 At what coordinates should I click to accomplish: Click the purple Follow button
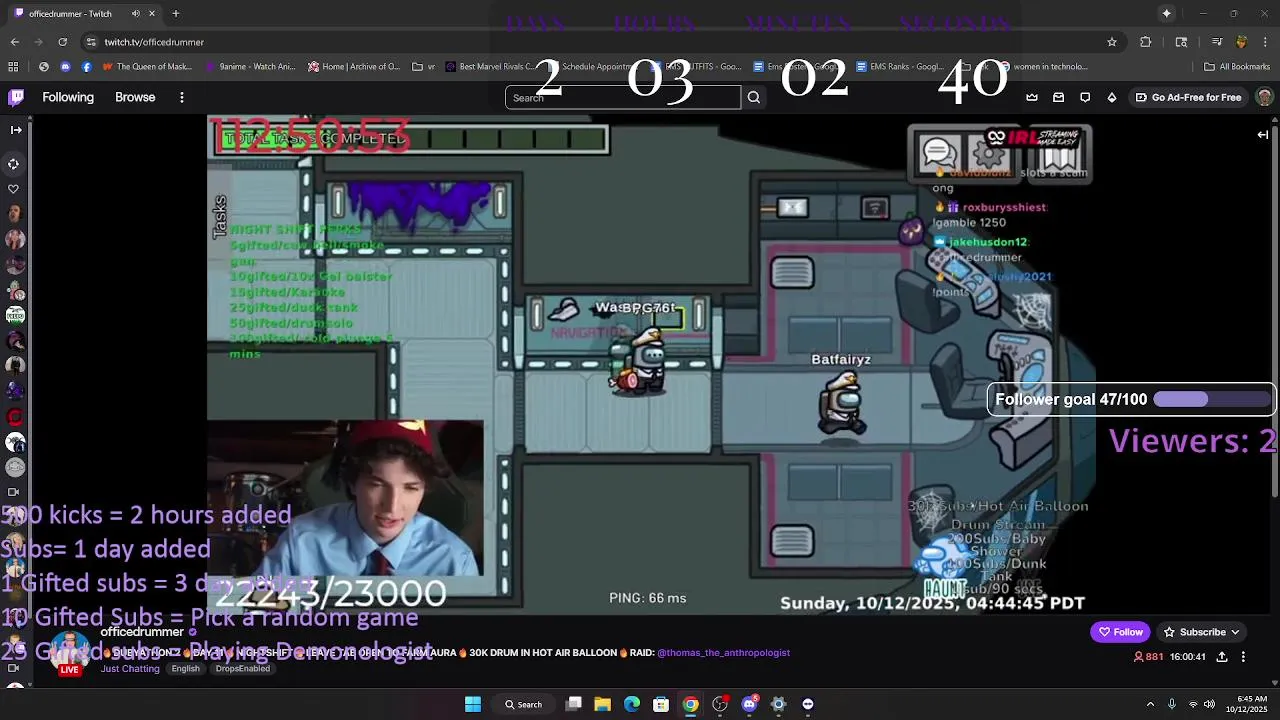[1120, 632]
